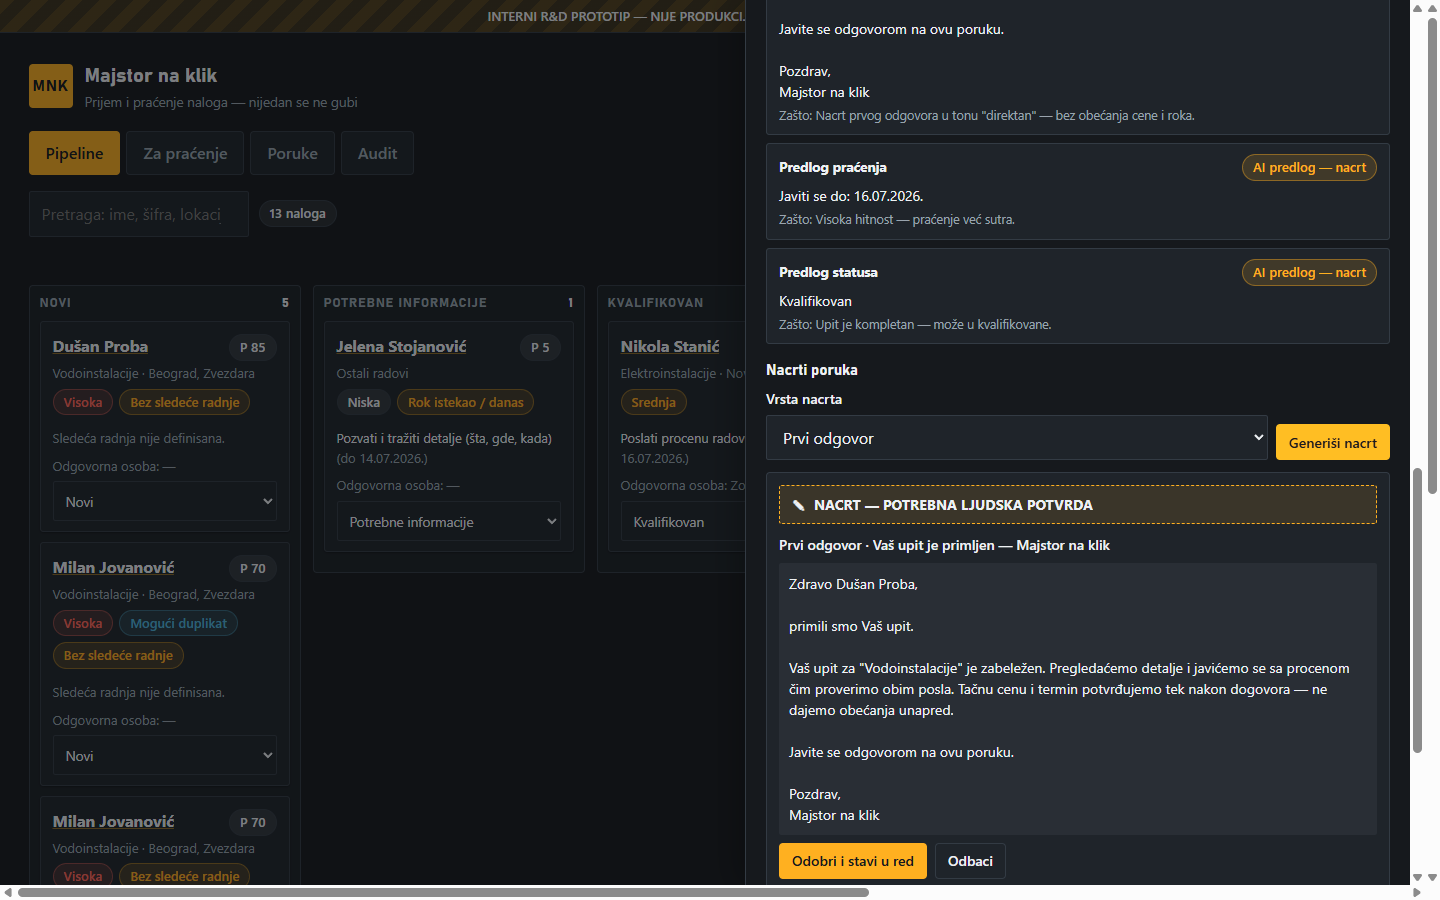This screenshot has width=1440, height=900.
Task: Click the horizontal scrollbar left arrow
Action: click(8, 892)
